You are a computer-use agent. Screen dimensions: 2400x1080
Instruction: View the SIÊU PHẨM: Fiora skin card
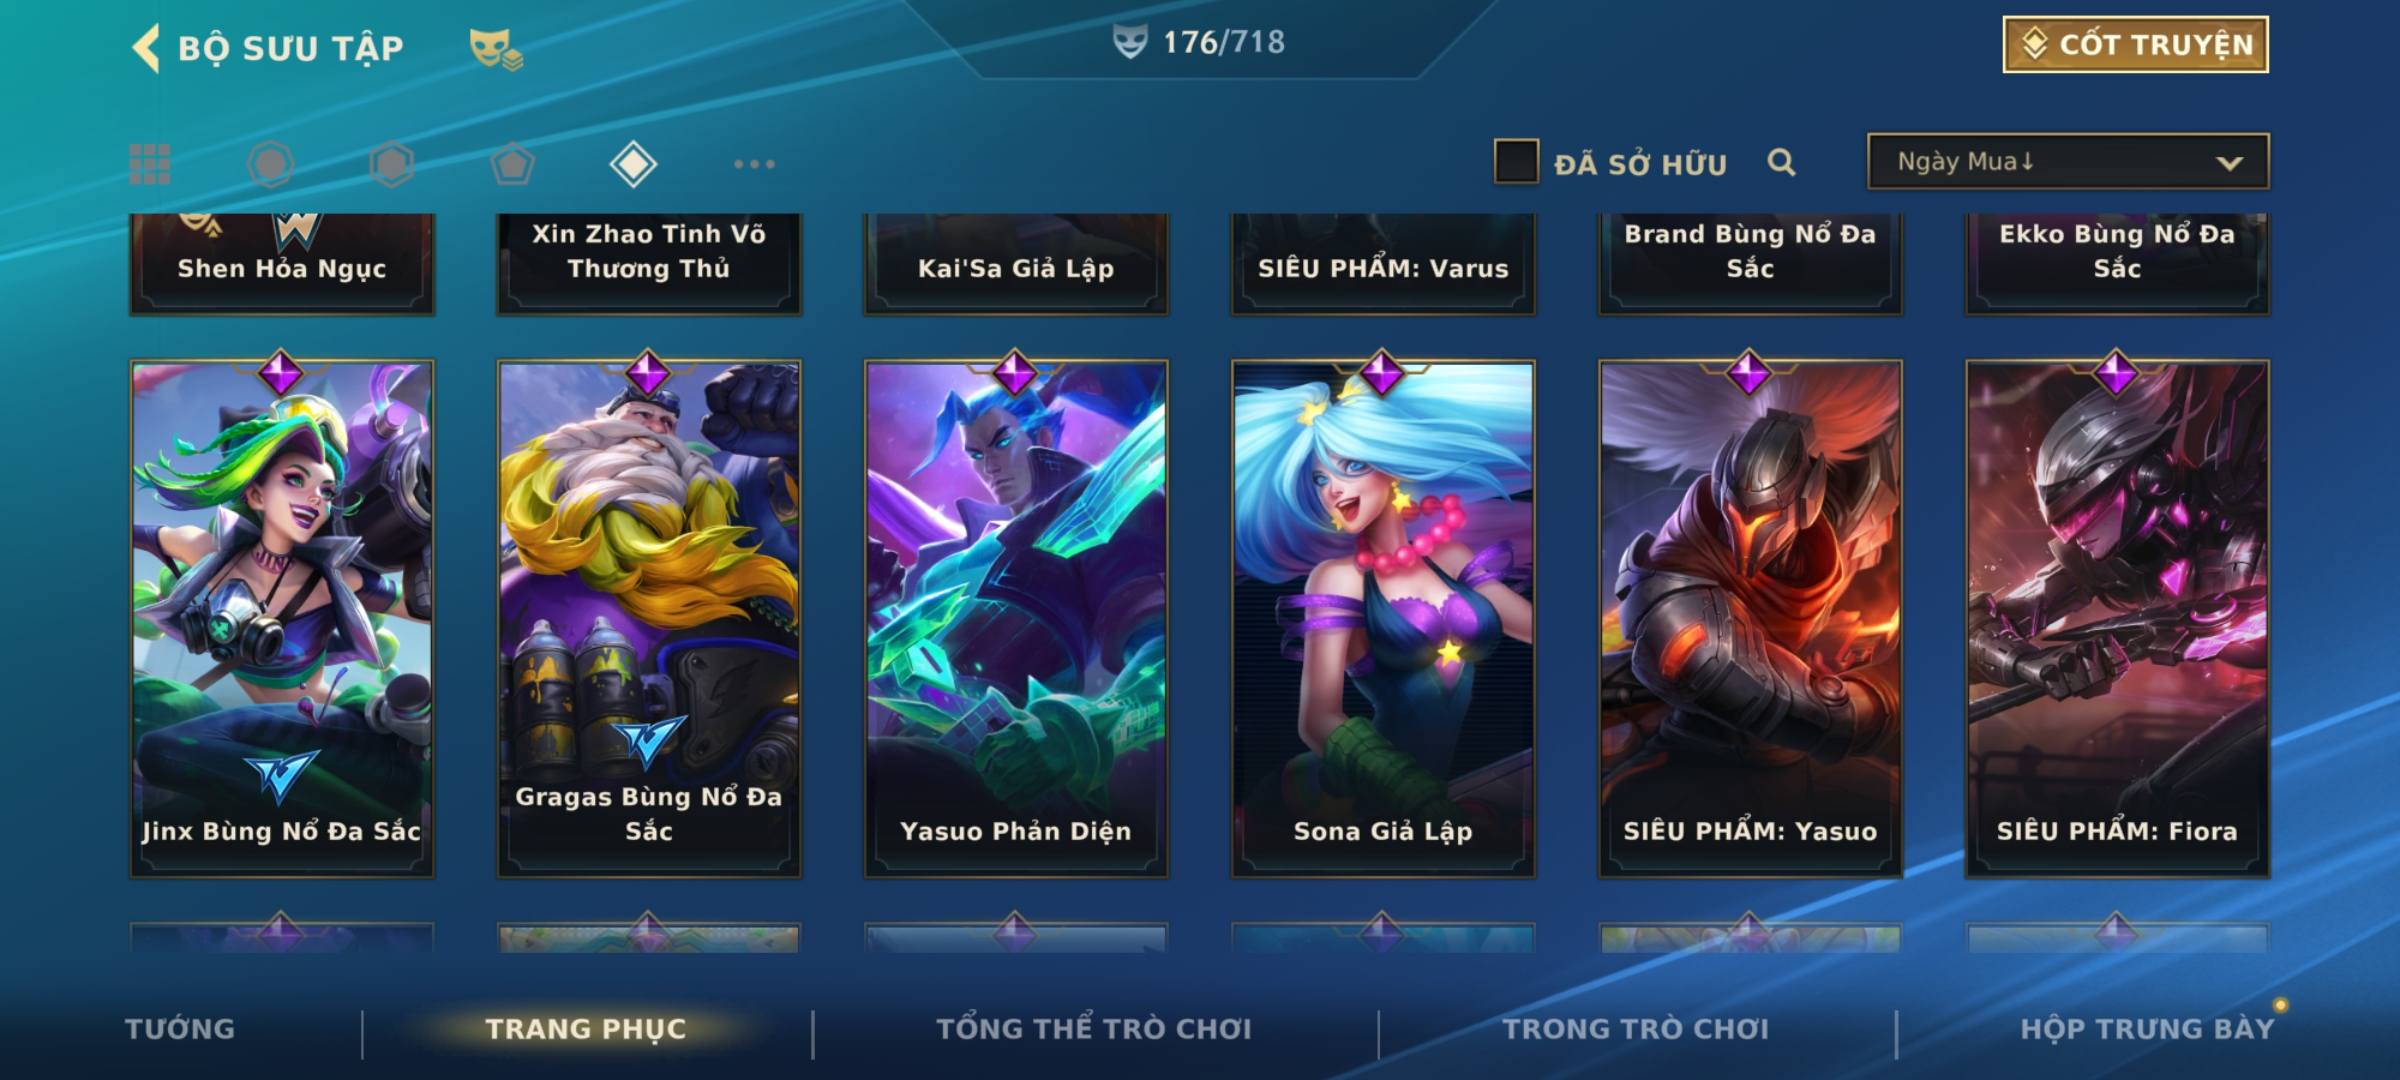2117,618
